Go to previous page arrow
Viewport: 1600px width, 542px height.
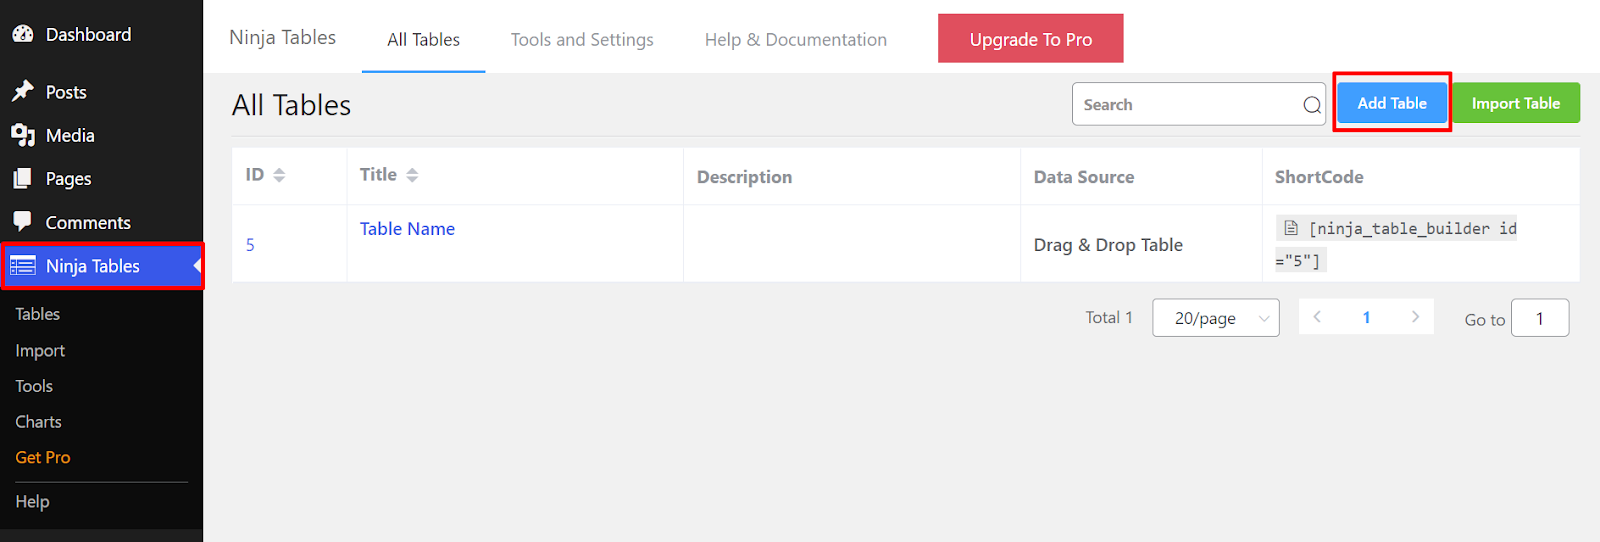click(x=1317, y=317)
